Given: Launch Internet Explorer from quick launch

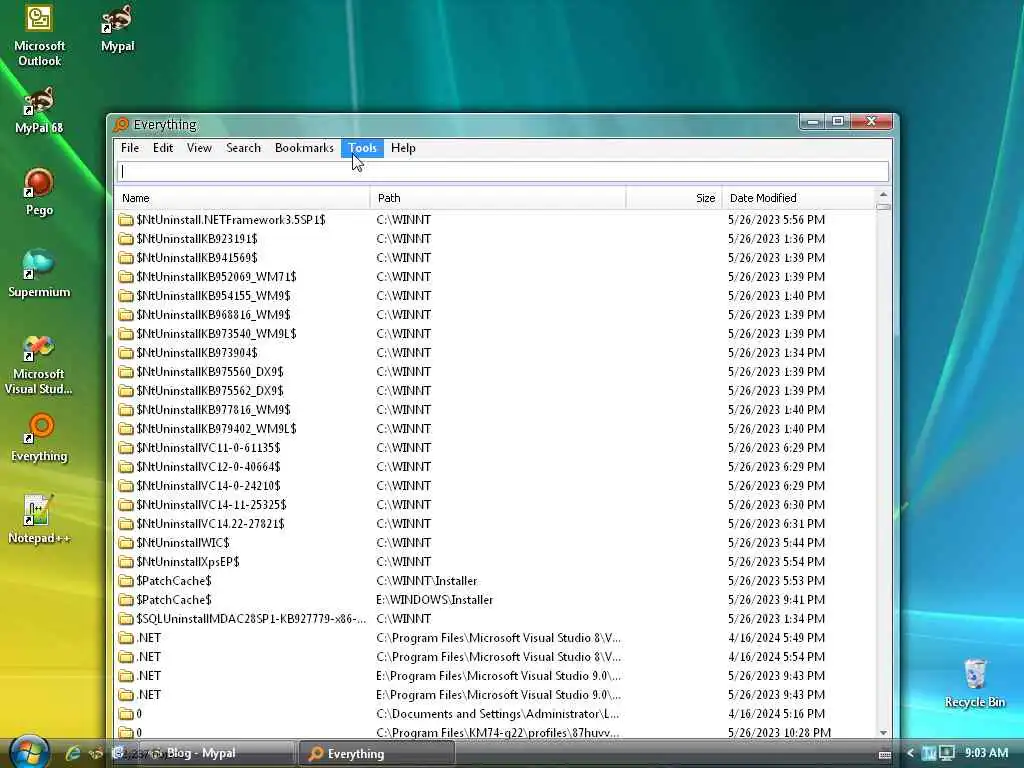Looking at the screenshot, I should coord(72,753).
